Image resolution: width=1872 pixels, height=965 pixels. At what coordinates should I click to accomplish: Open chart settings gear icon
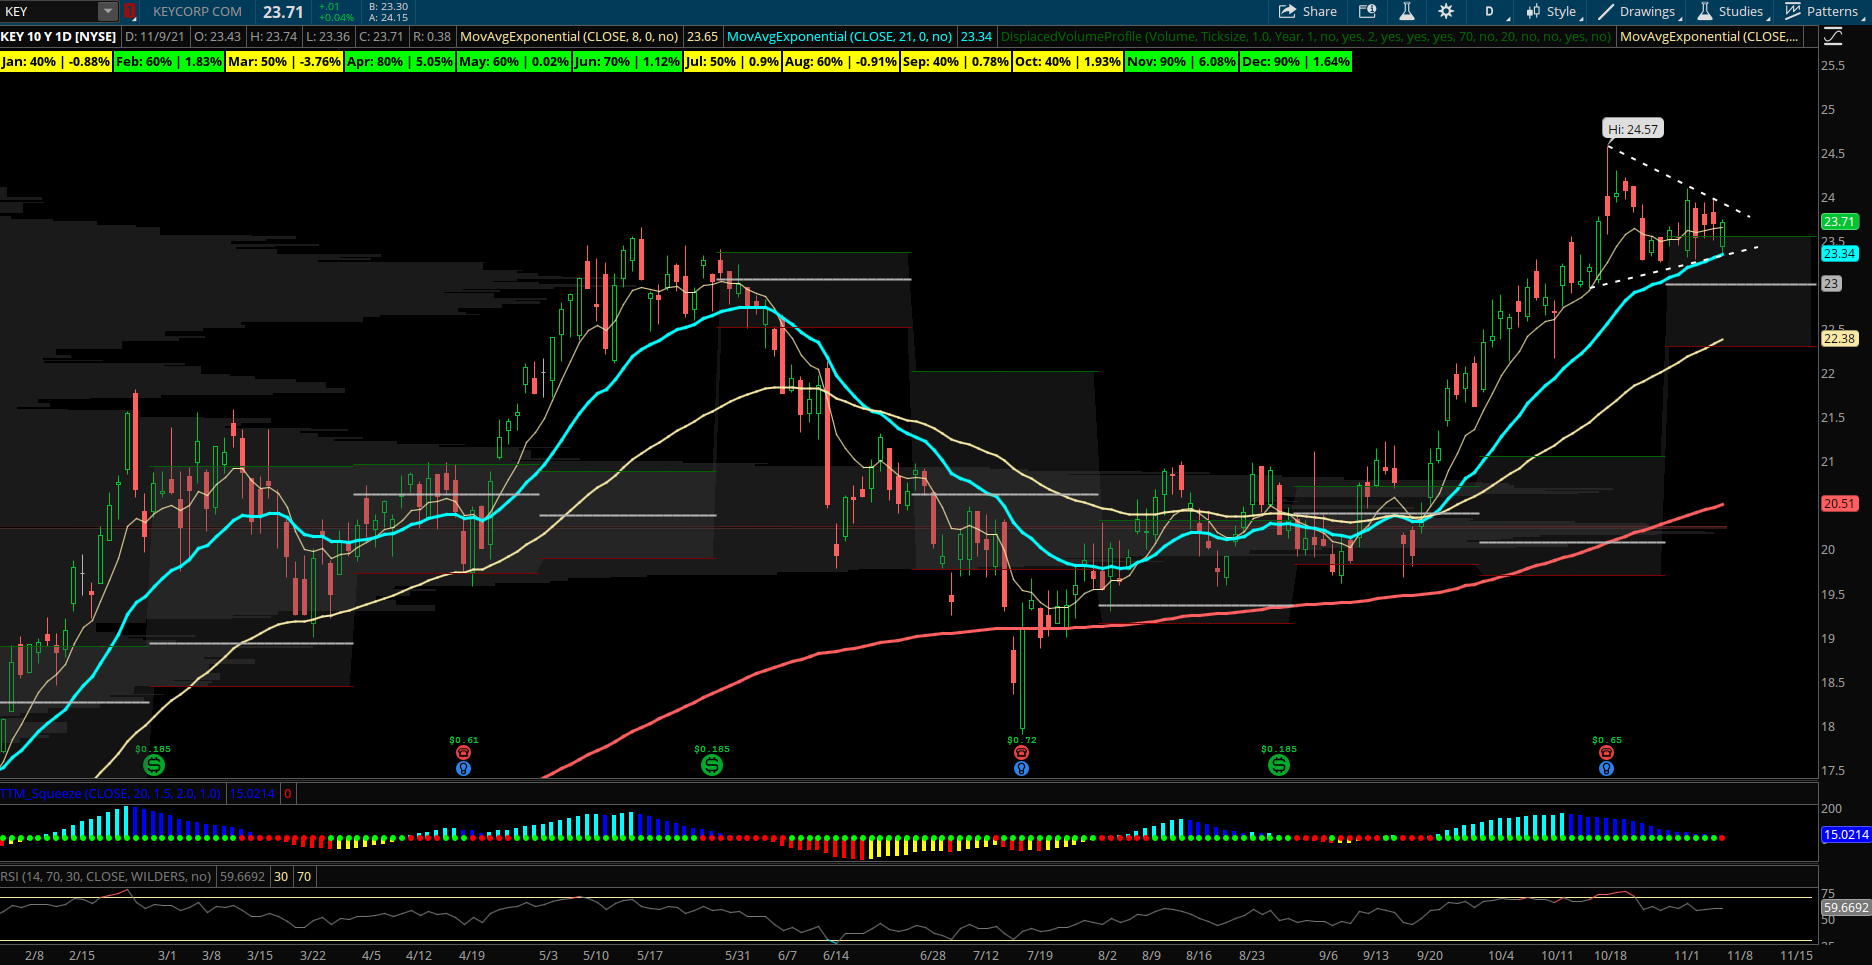tap(1446, 12)
